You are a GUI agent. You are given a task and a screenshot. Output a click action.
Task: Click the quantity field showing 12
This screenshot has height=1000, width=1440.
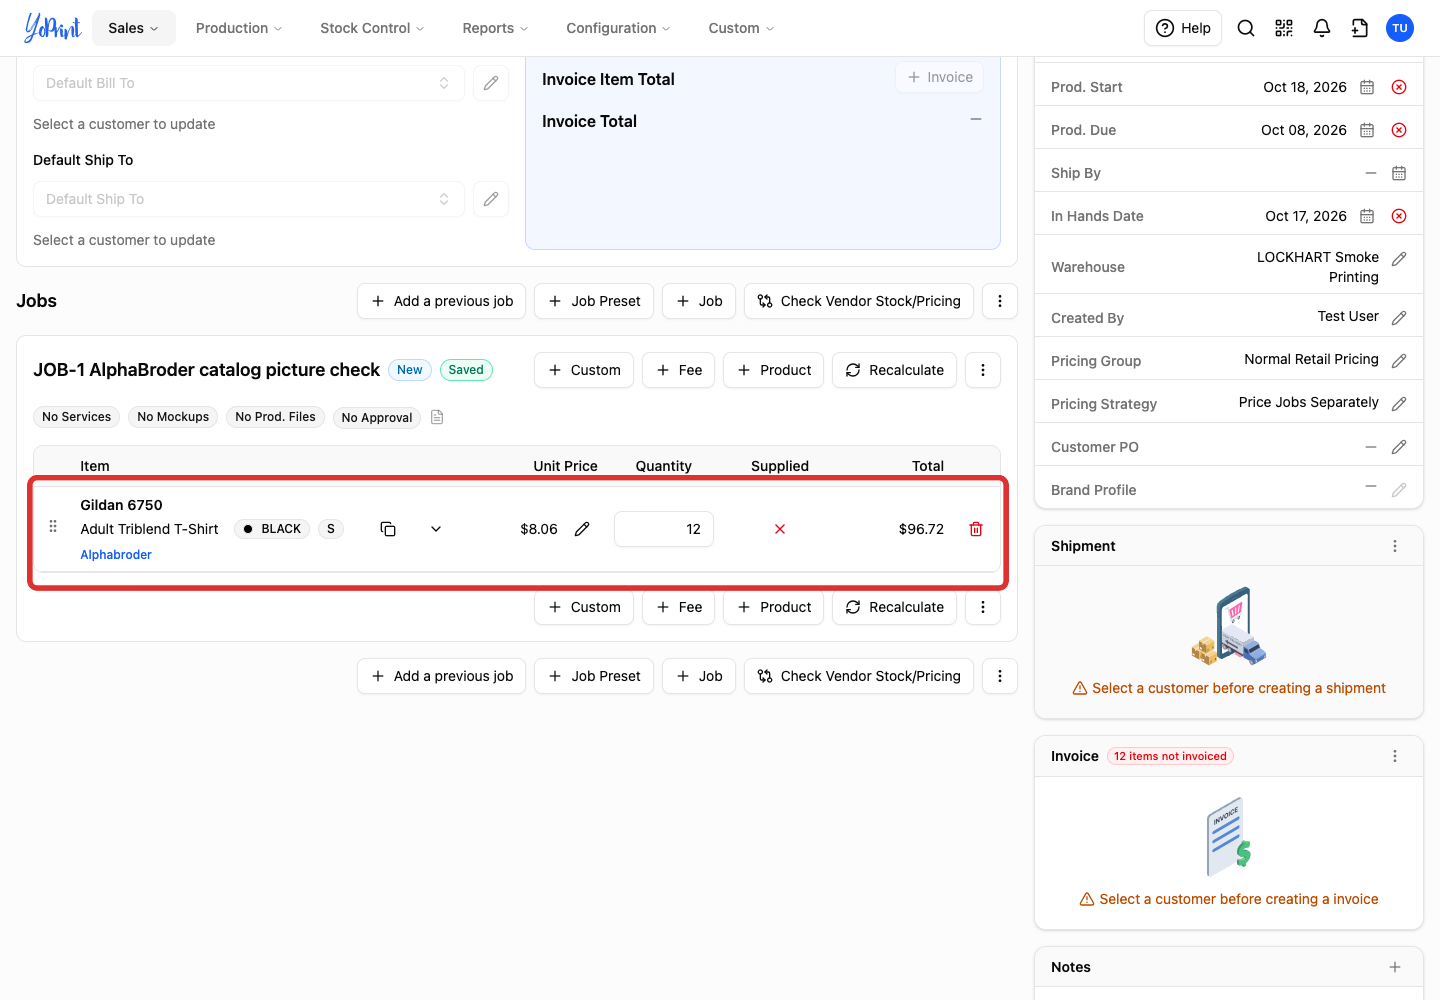click(664, 529)
